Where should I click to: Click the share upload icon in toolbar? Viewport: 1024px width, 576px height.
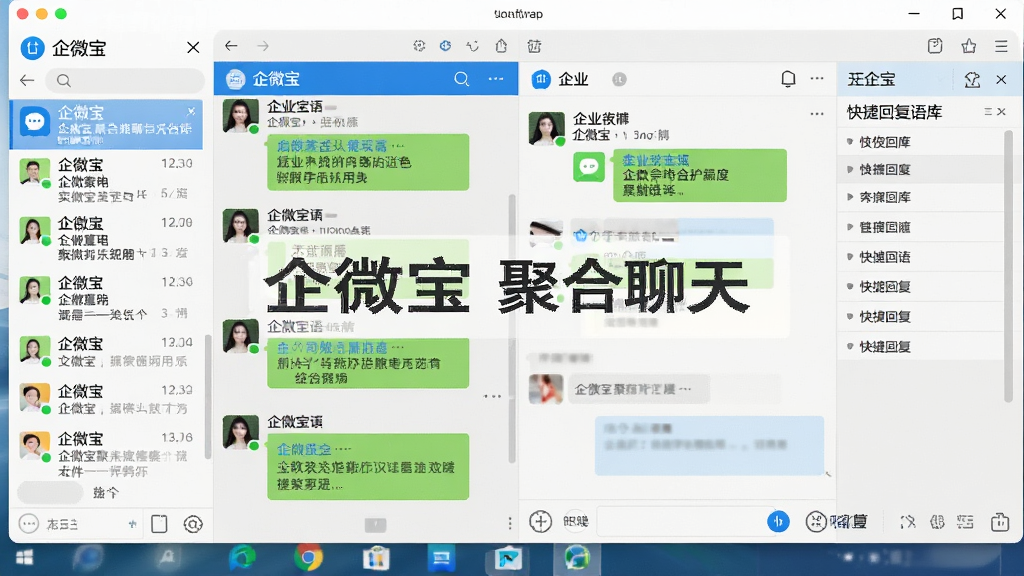[501, 46]
